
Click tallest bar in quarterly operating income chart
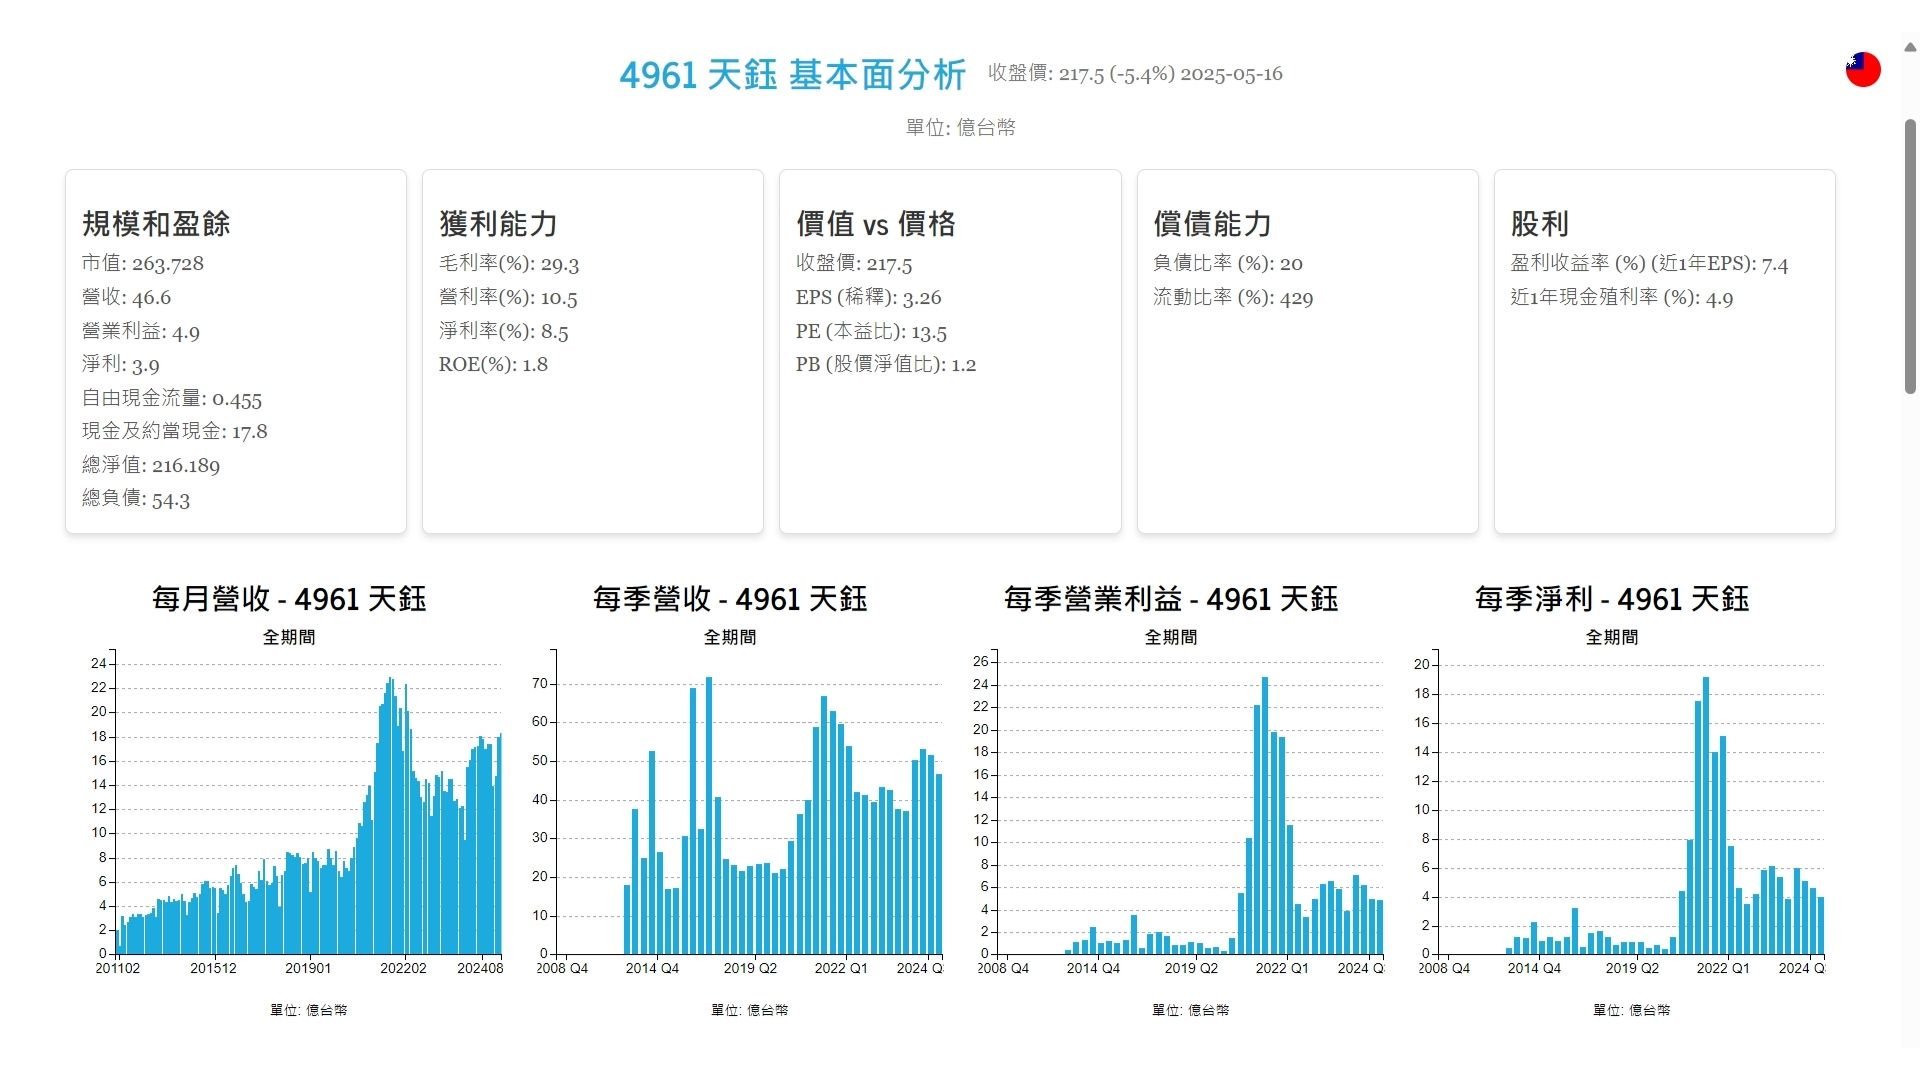(x=1265, y=815)
